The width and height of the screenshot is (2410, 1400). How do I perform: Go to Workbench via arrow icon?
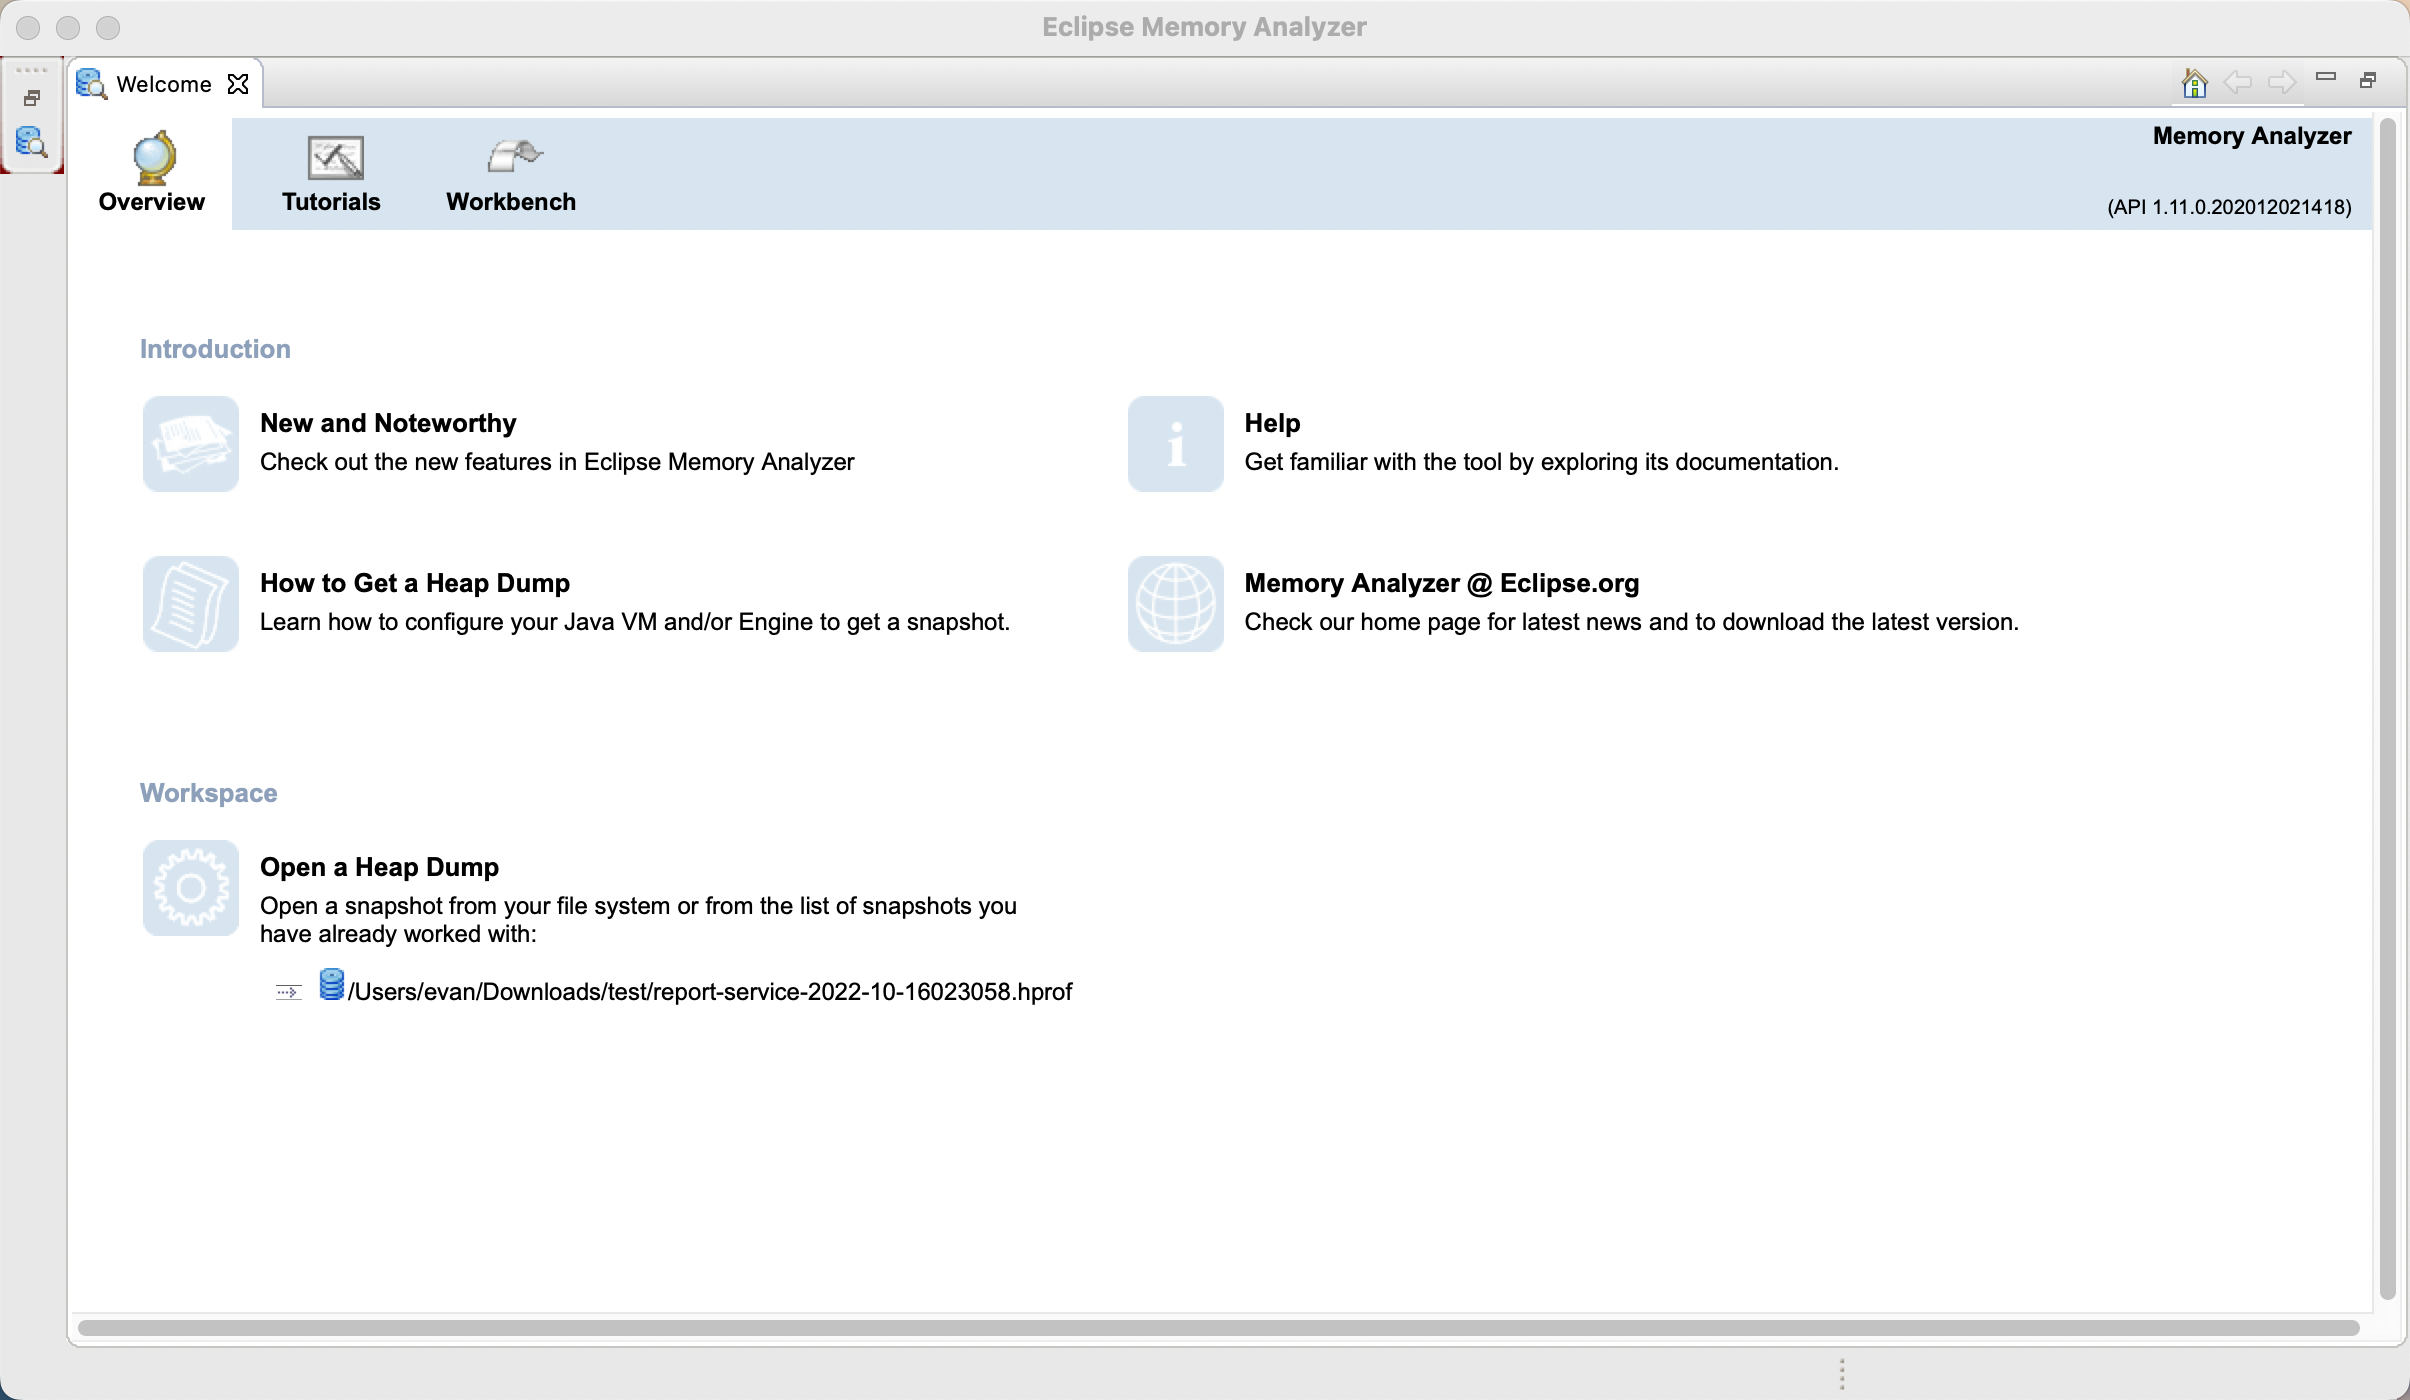pos(514,156)
